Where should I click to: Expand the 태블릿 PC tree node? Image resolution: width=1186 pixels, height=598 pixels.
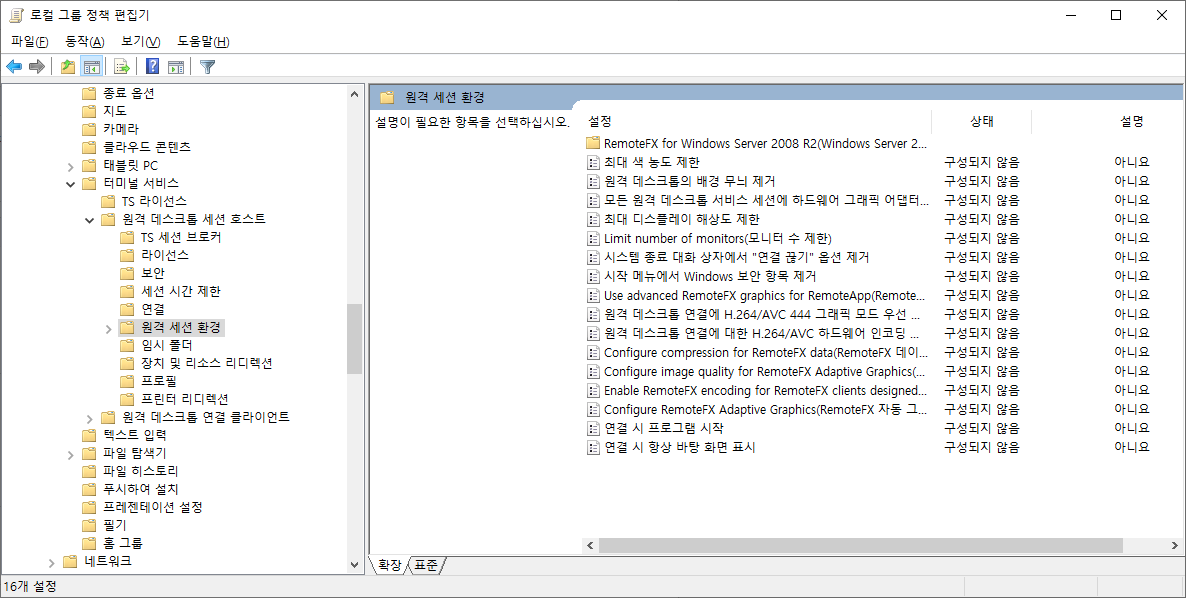(70, 166)
